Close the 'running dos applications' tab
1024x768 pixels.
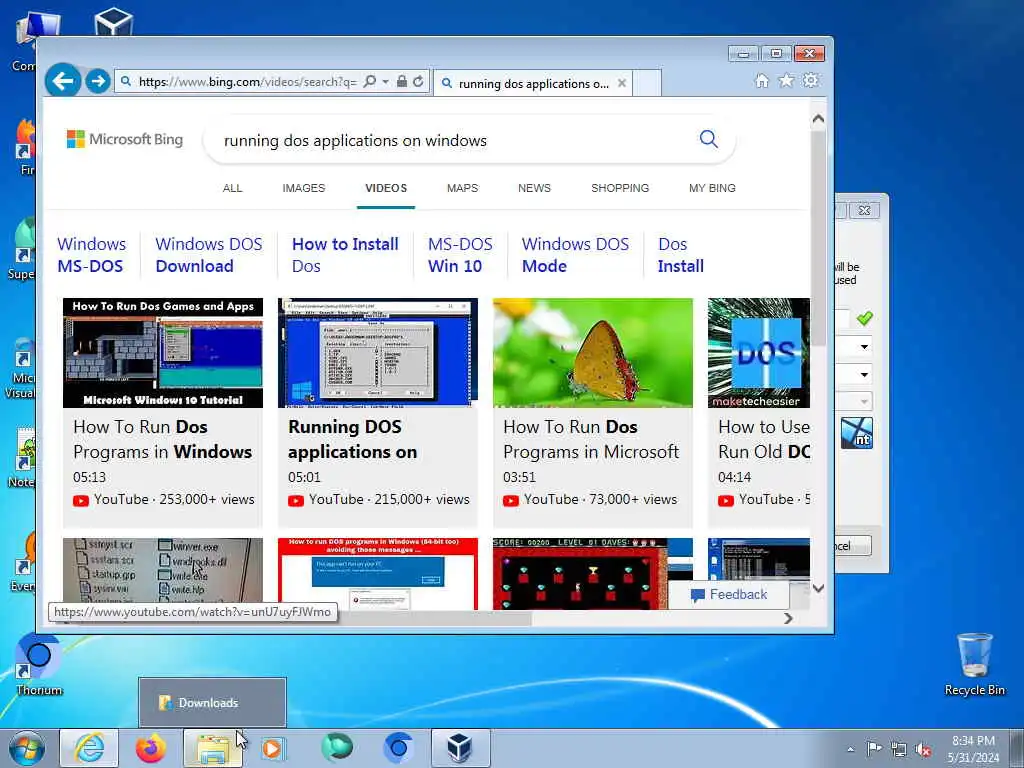pos(622,83)
